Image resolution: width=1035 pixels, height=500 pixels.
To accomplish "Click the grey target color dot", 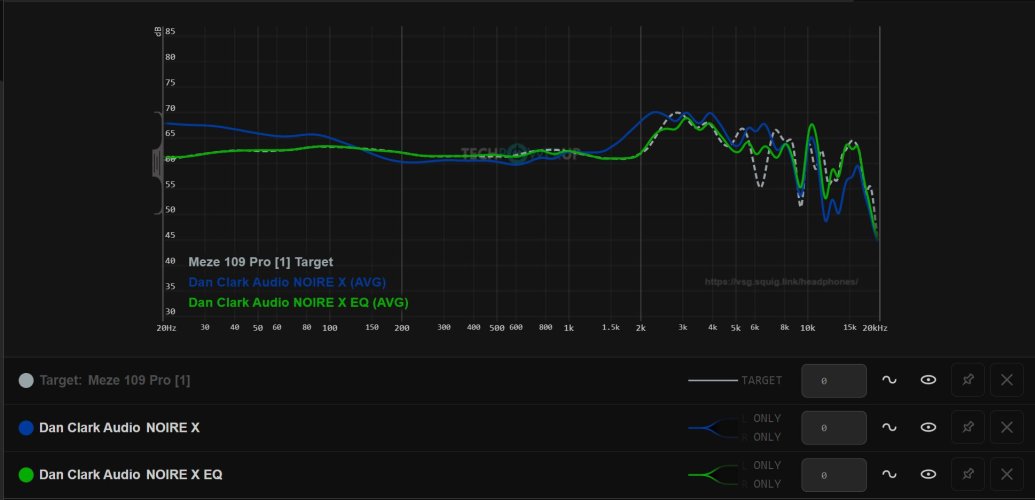I will tap(26, 380).
